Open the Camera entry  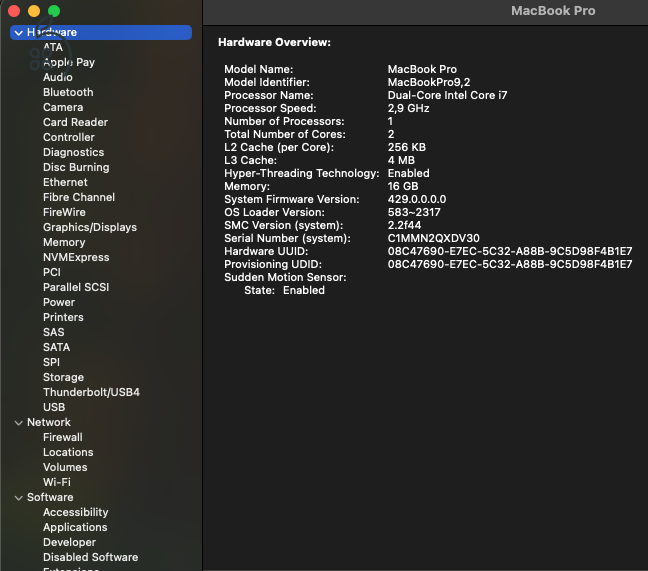pos(63,107)
